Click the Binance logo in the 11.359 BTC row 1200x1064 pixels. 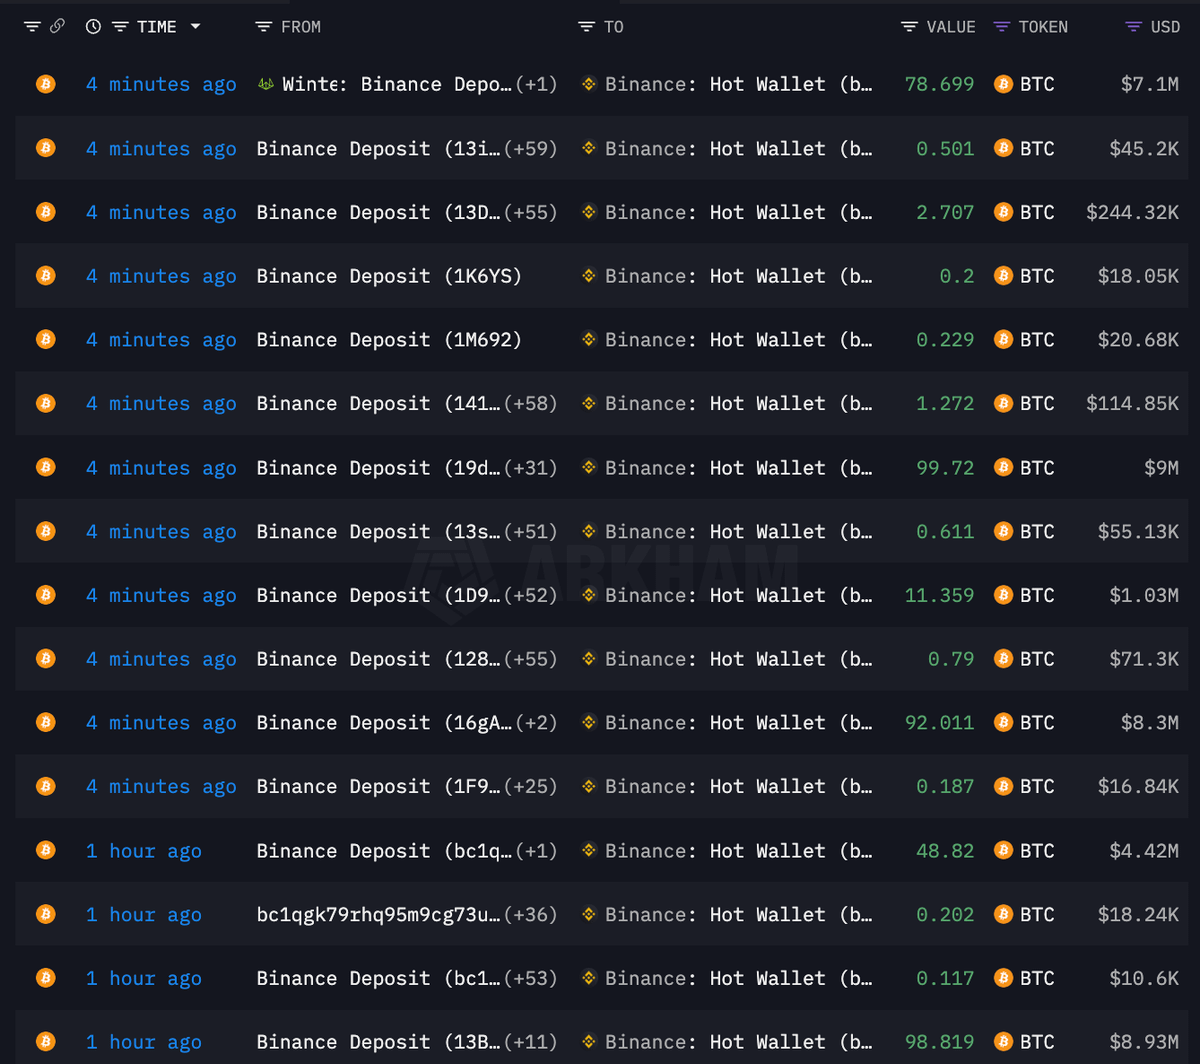[589, 595]
